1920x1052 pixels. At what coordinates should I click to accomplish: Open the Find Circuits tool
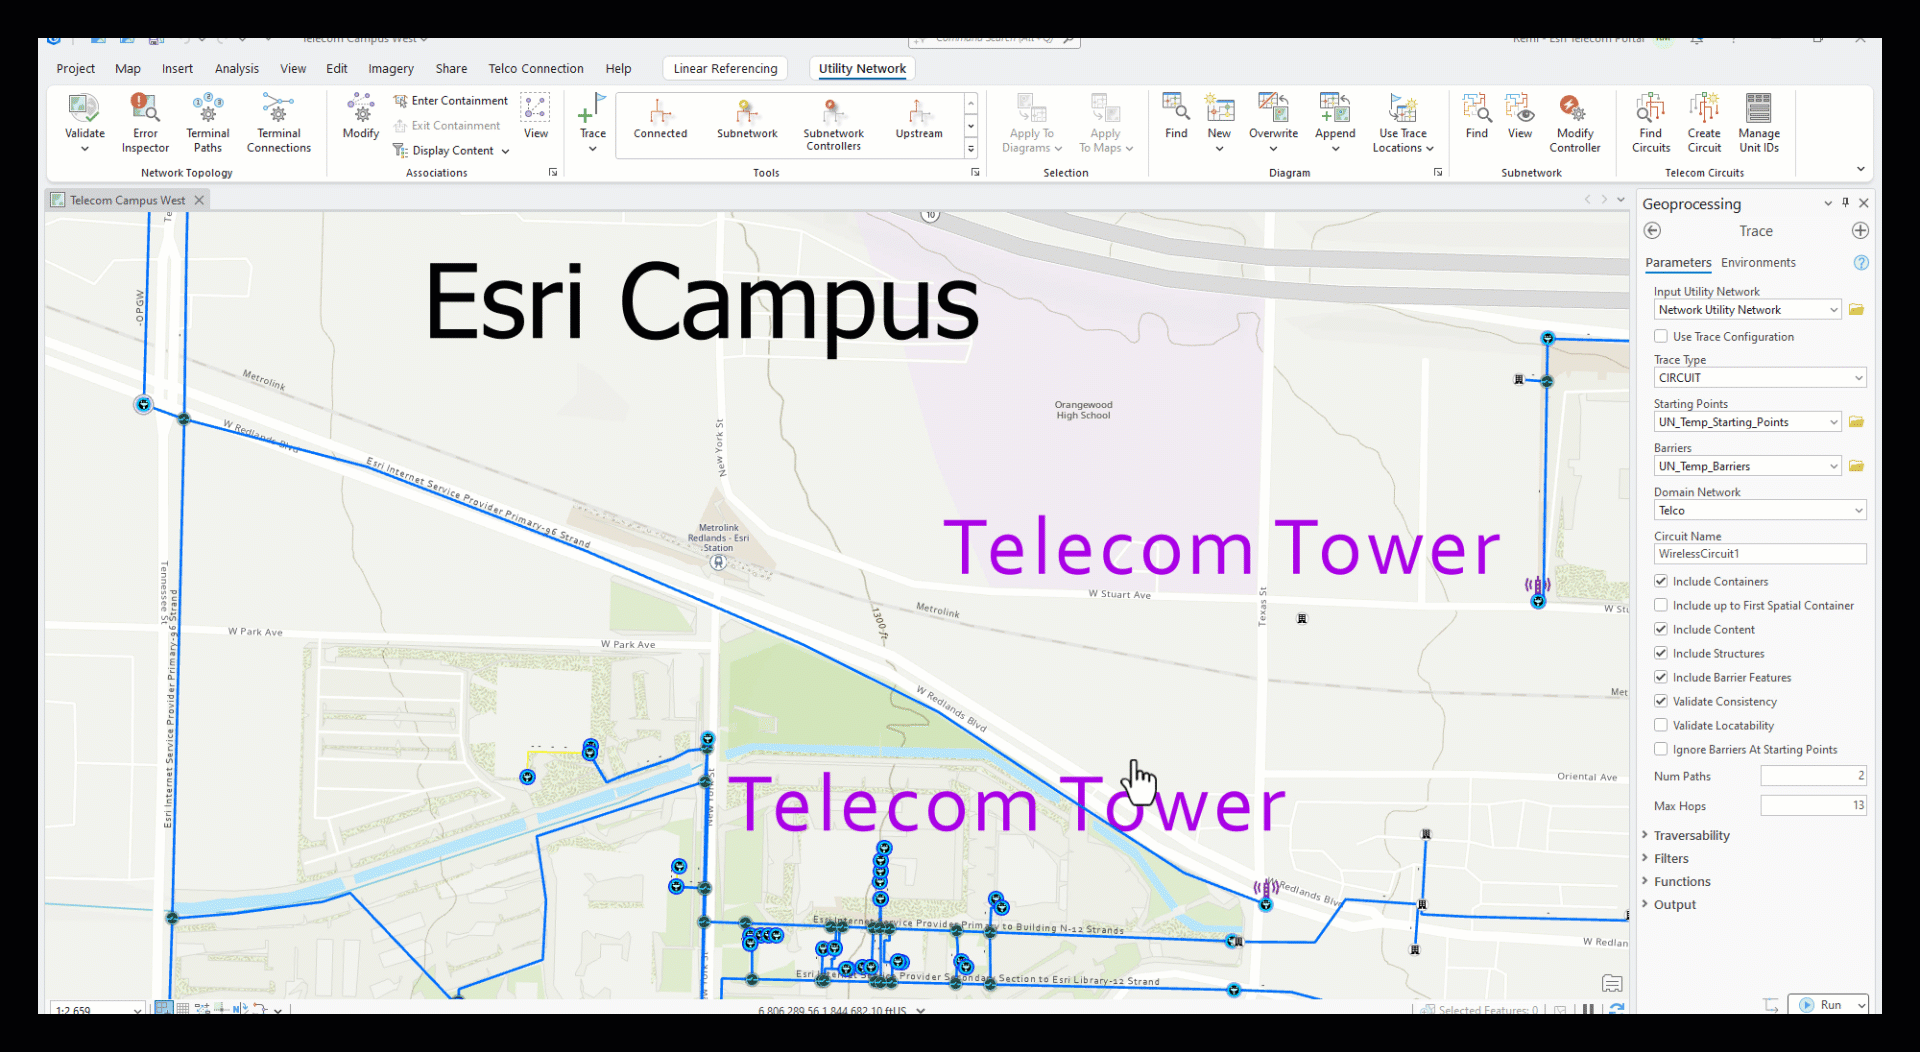pyautogui.click(x=1651, y=122)
